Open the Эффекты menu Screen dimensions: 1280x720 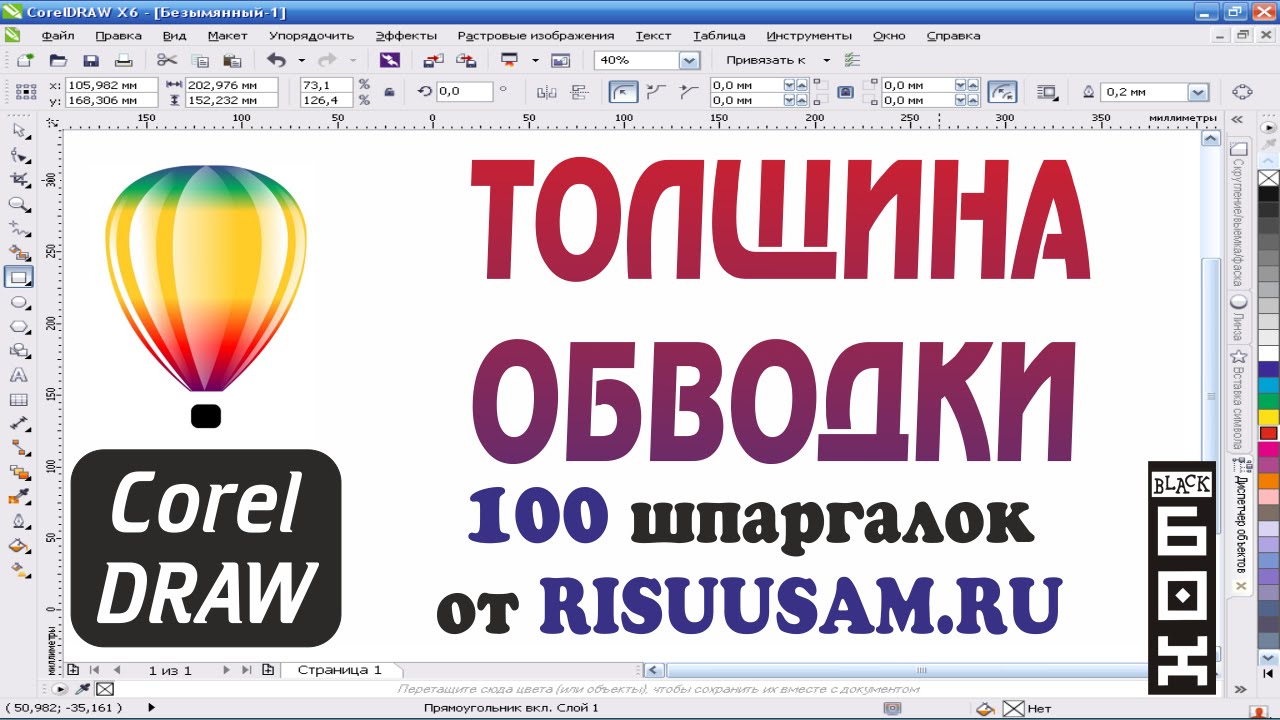pos(406,35)
